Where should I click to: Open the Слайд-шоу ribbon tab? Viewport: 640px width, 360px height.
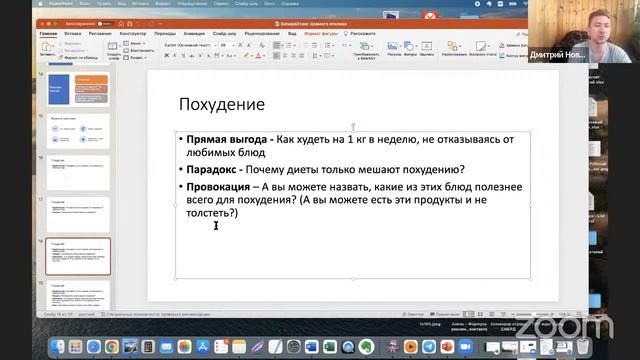point(224,33)
